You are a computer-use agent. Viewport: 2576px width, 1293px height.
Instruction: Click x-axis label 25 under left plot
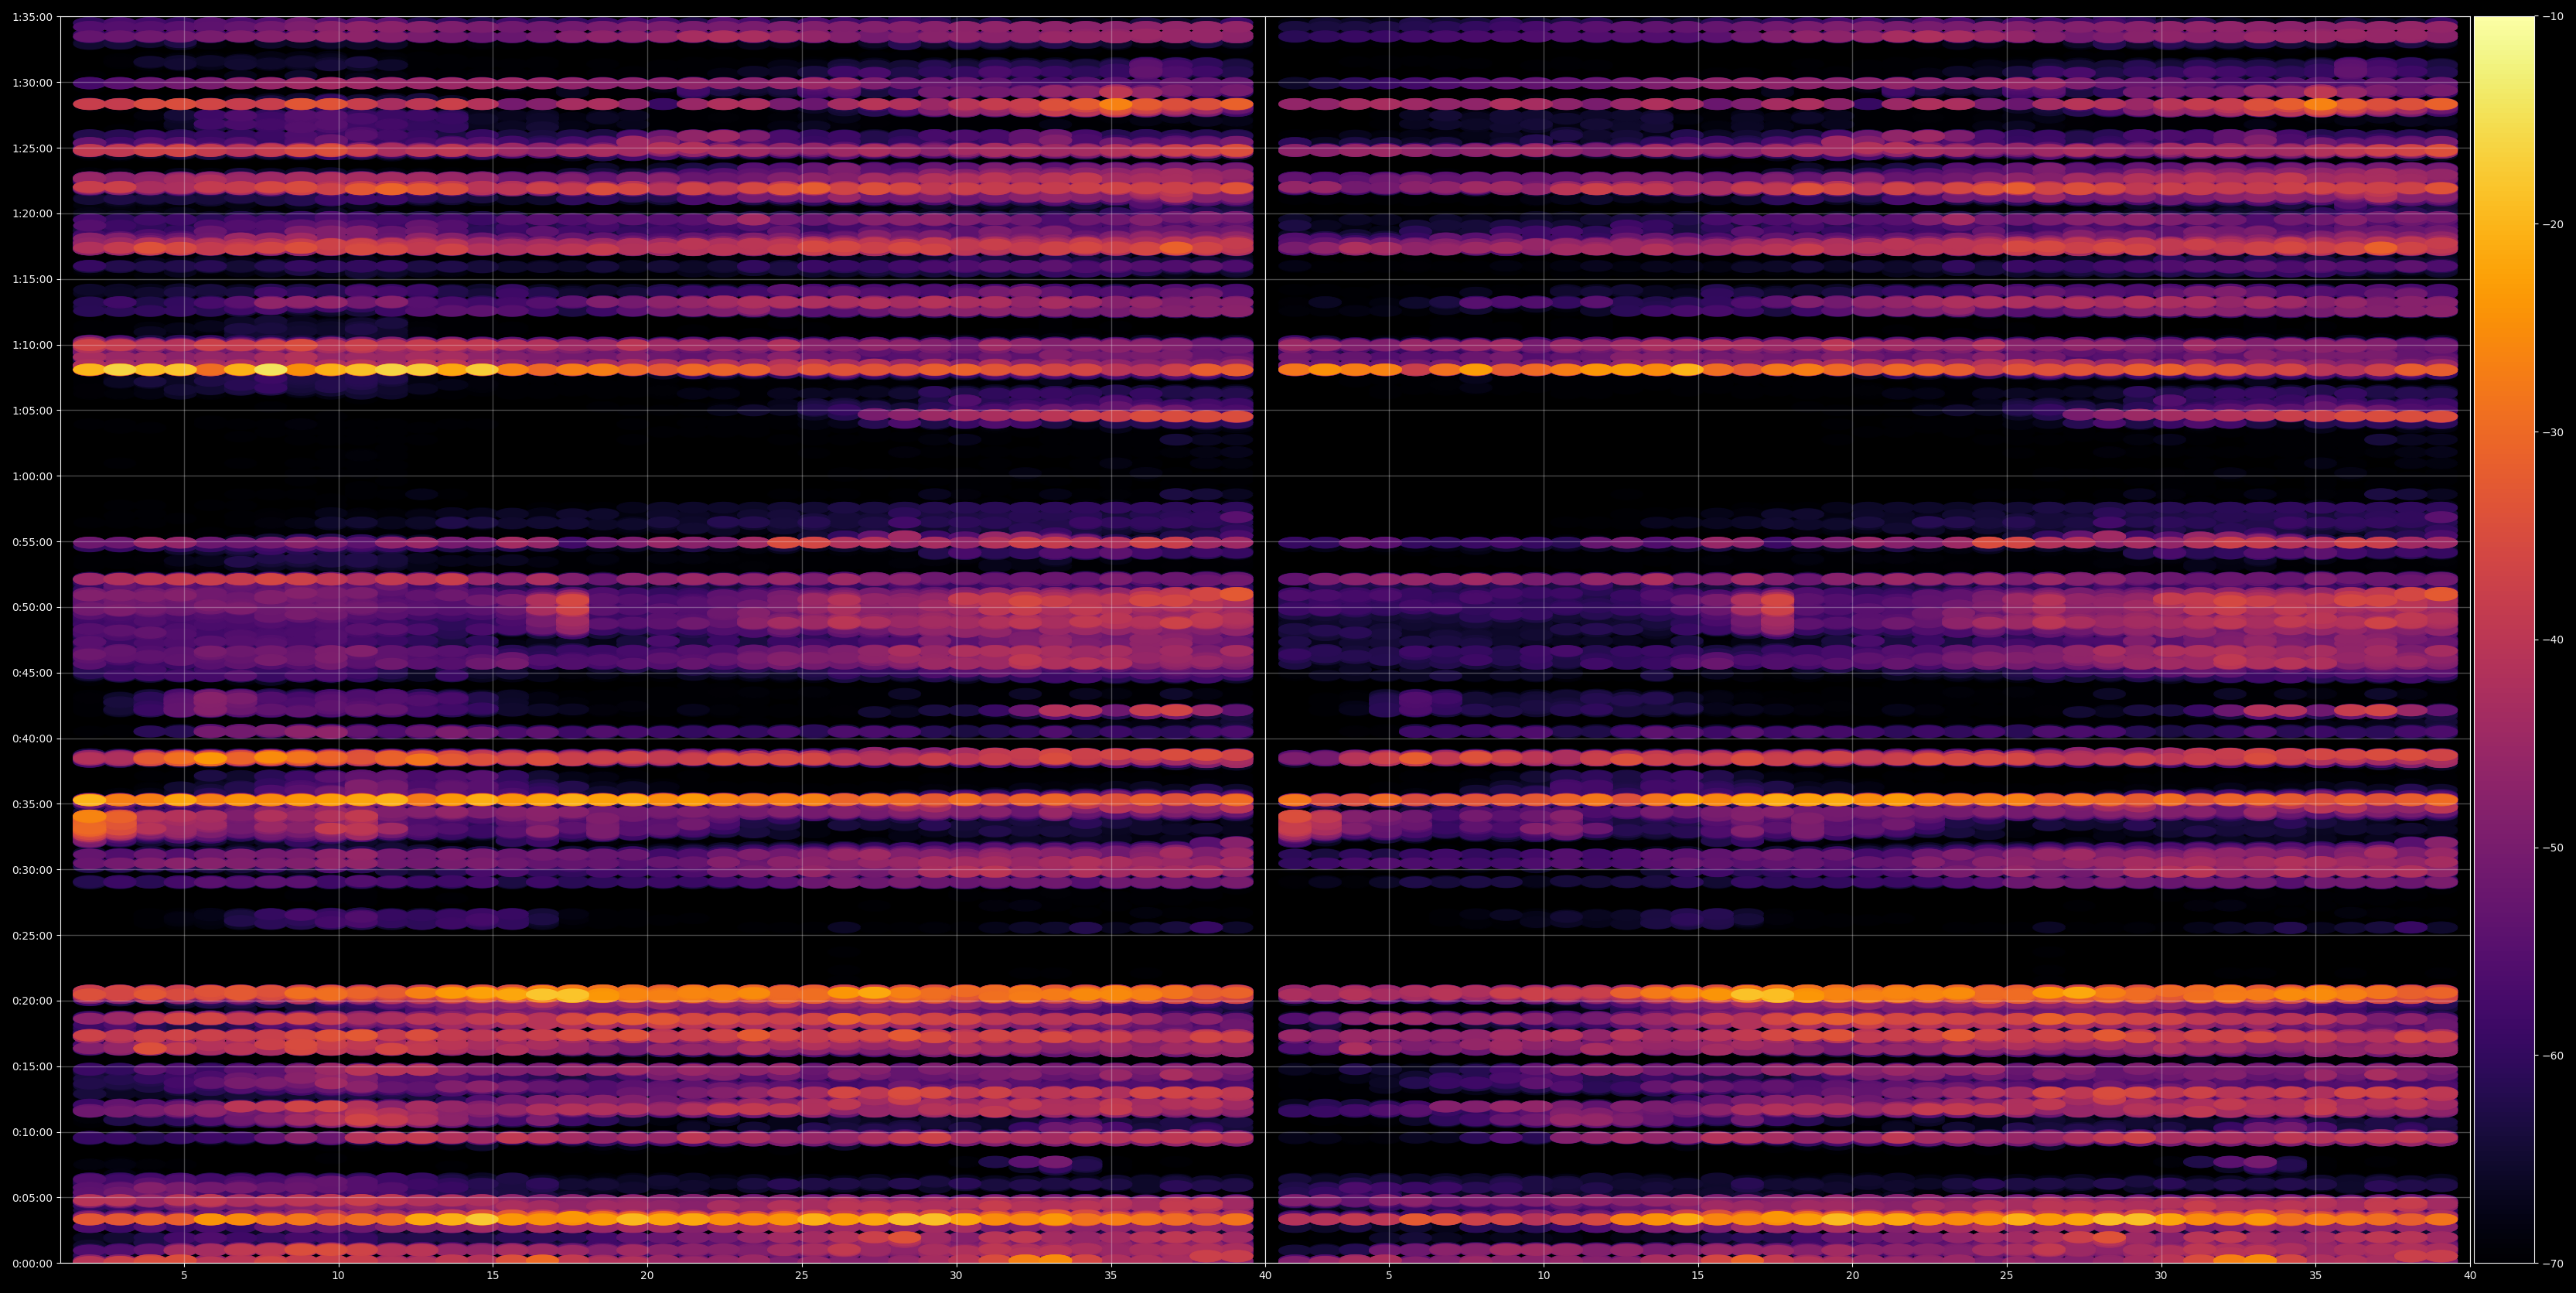click(802, 1276)
